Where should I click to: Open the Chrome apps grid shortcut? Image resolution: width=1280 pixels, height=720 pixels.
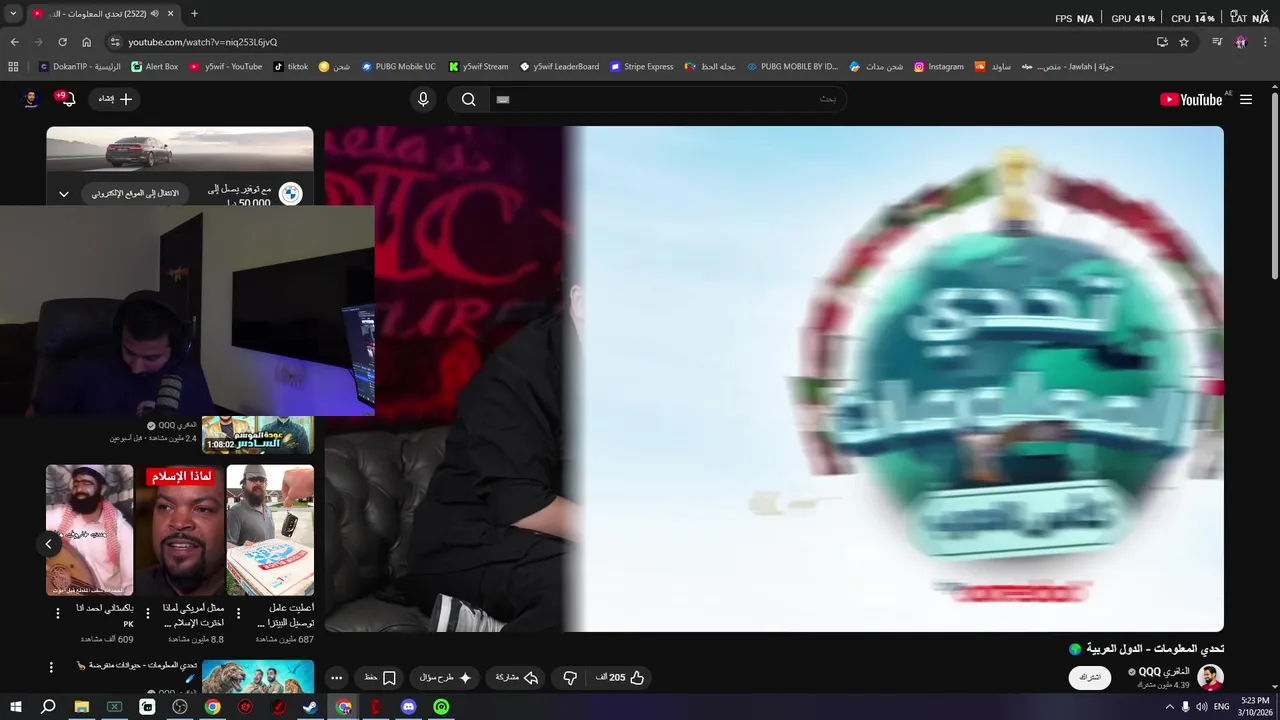pyautogui.click(x=13, y=67)
